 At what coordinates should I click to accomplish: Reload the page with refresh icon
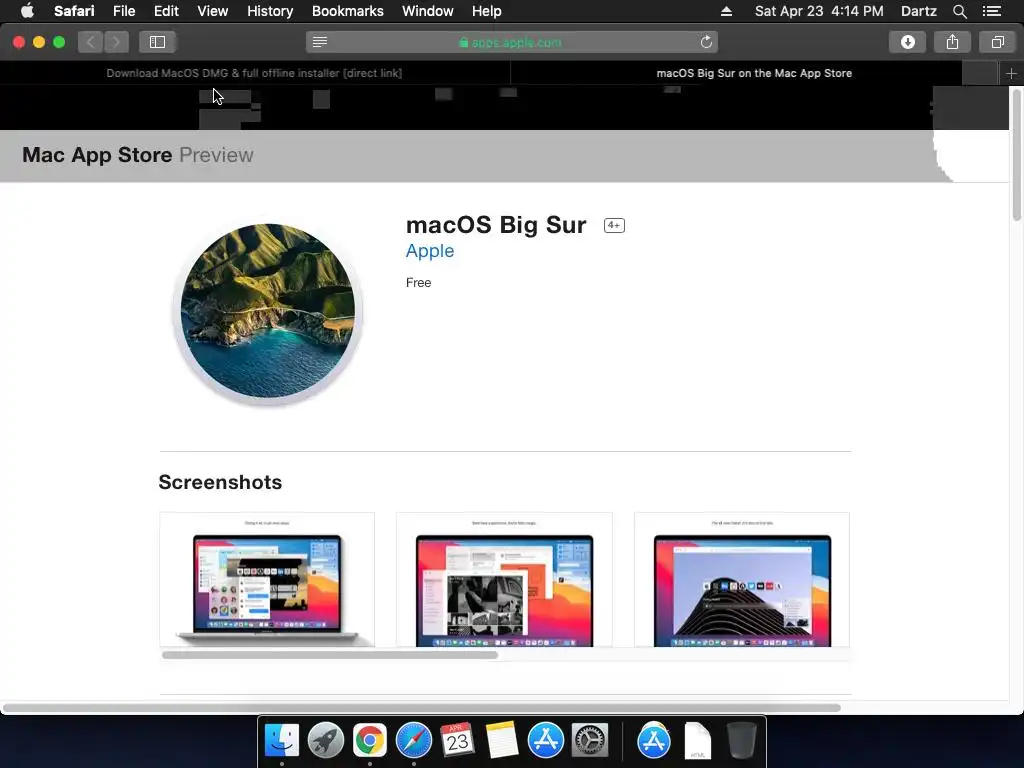[x=706, y=42]
